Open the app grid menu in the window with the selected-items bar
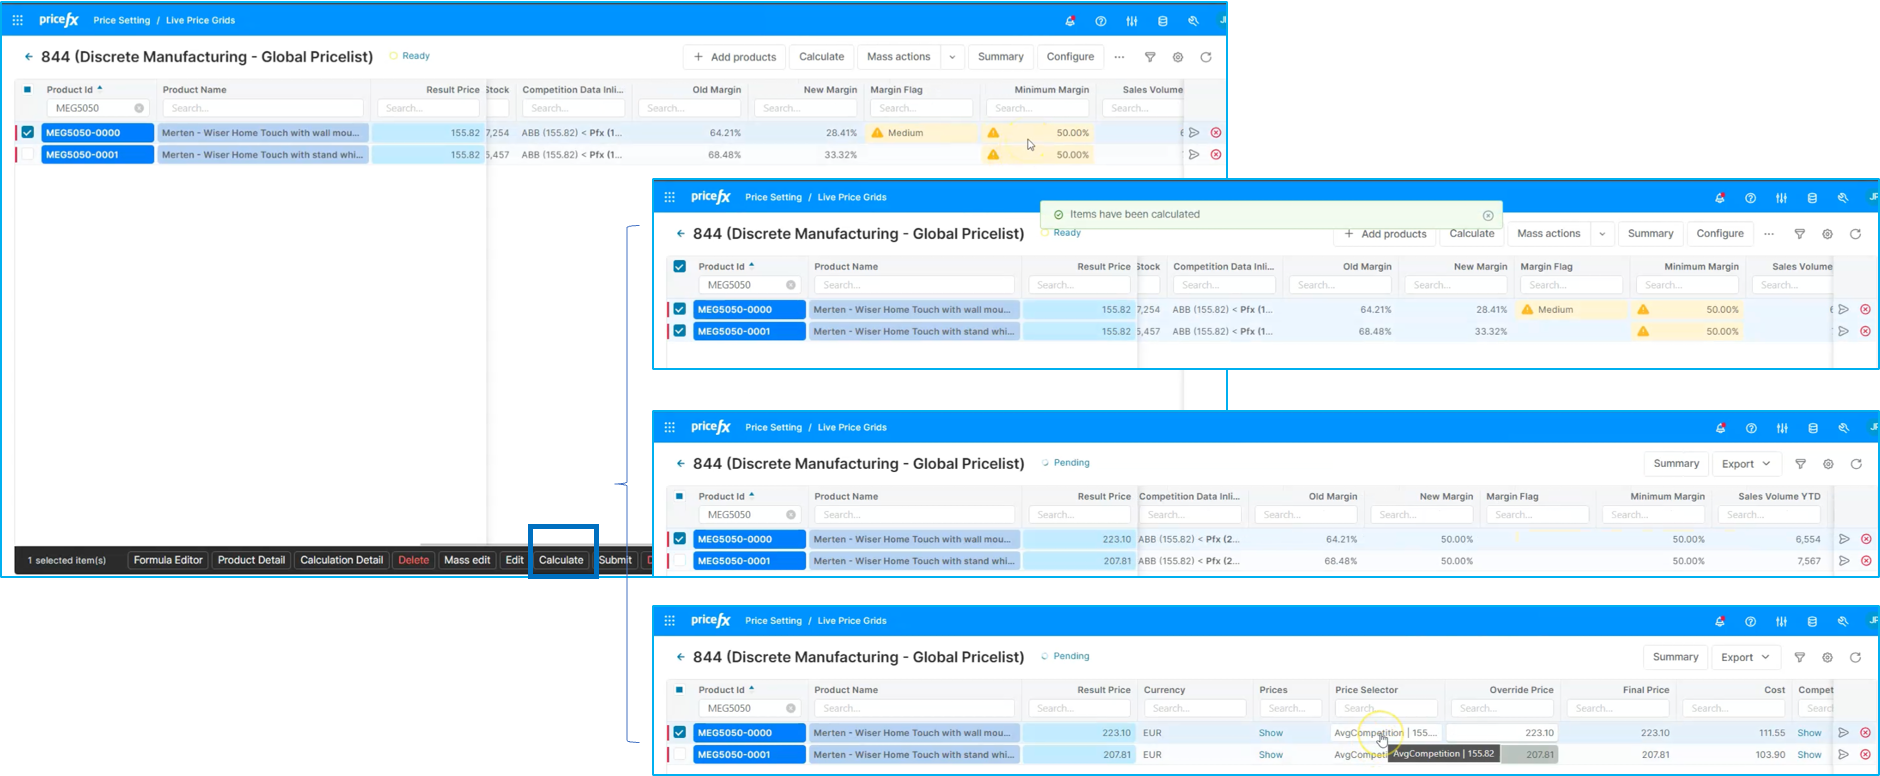 pos(17,20)
